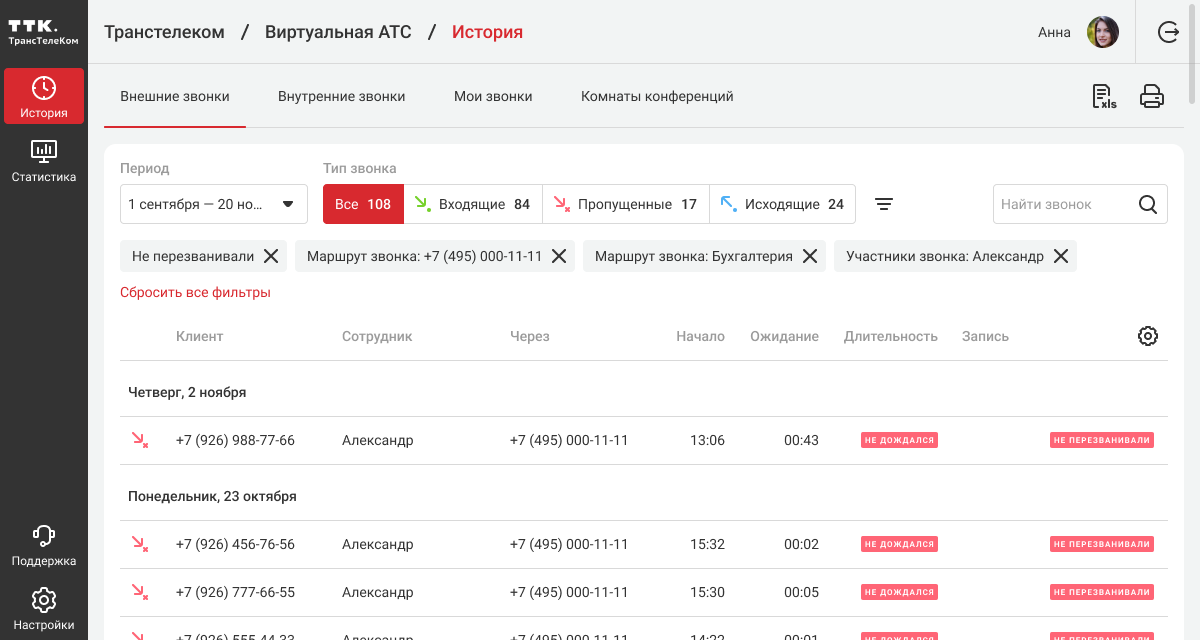
Task: Export call history to XLS file
Action: (x=1103, y=97)
